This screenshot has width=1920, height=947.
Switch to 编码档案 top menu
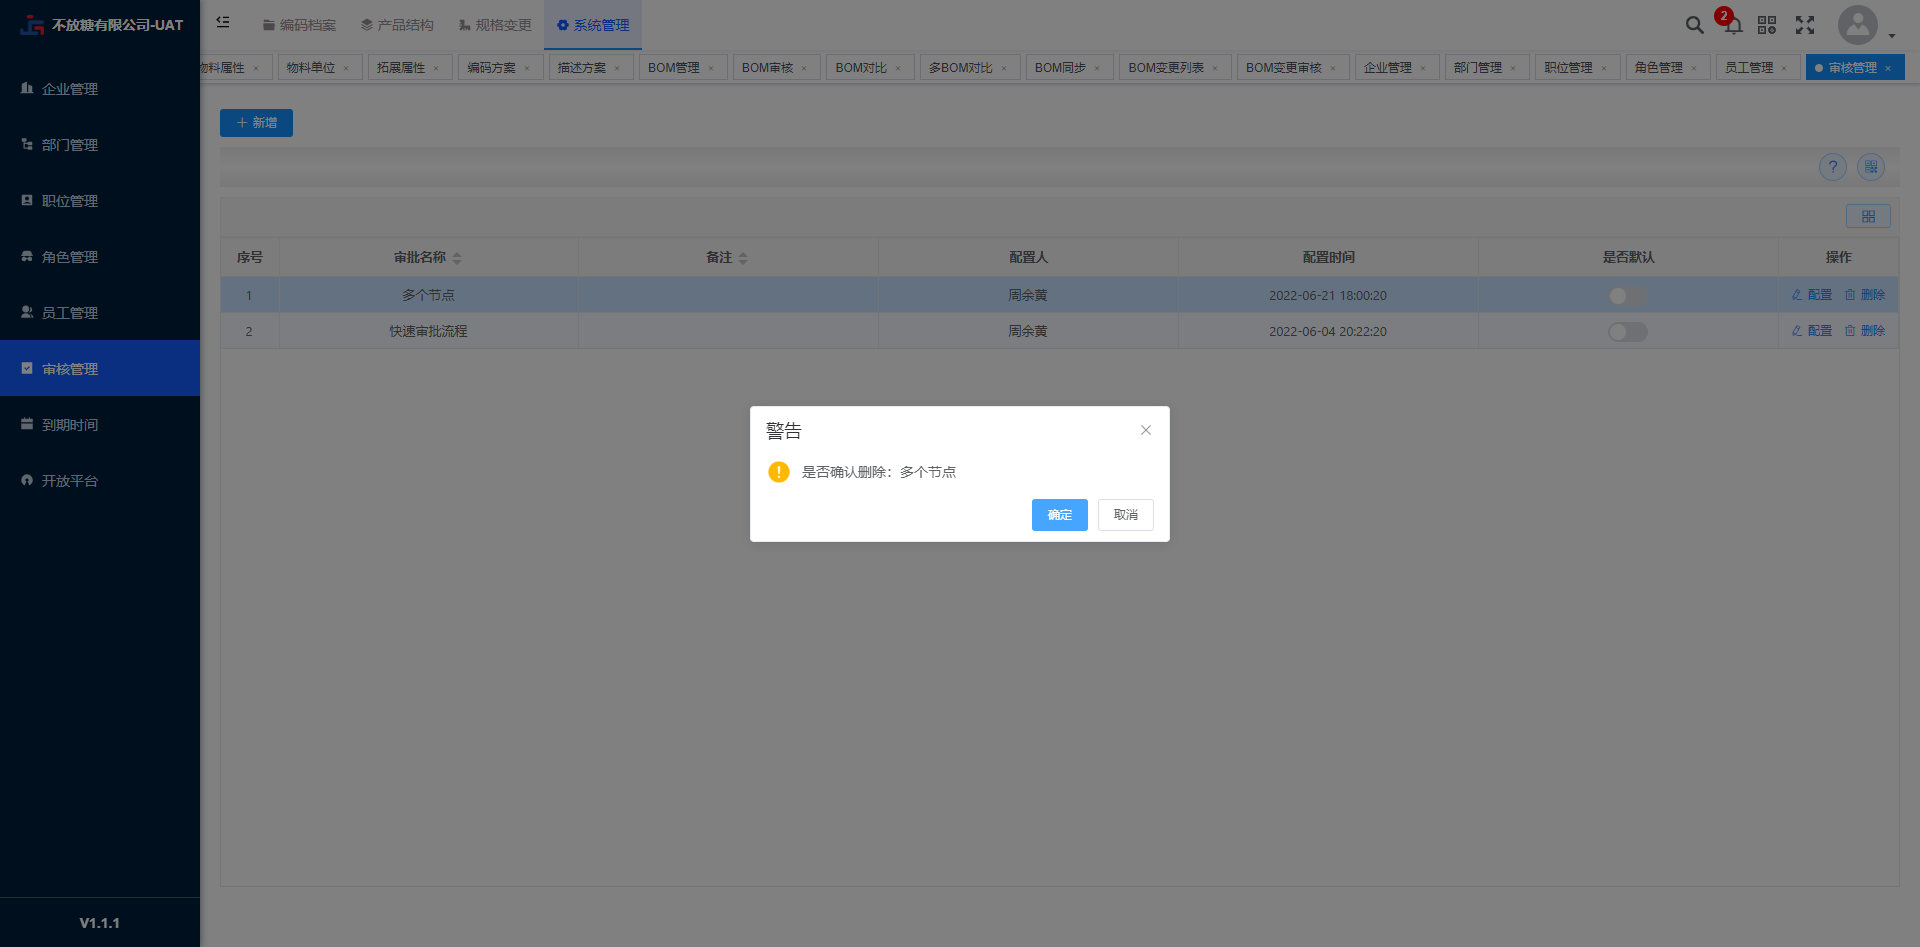pyautogui.click(x=299, y=25)
